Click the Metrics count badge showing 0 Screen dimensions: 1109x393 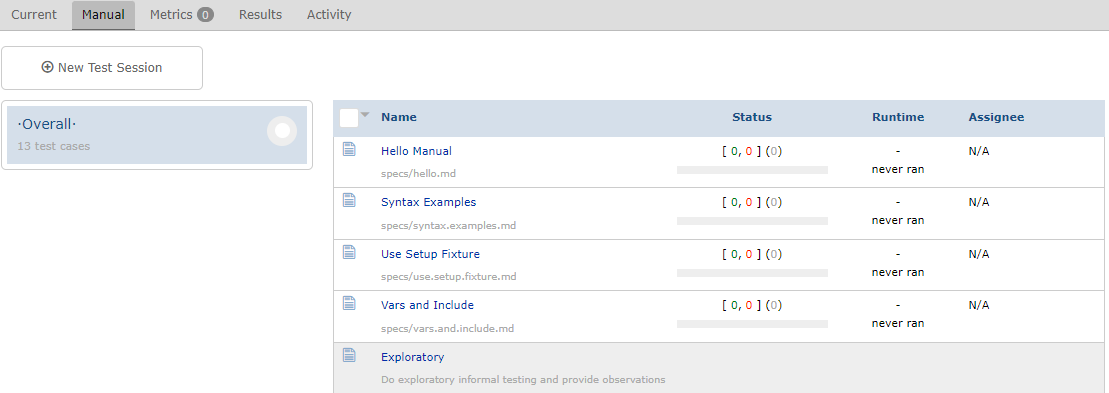pyautogui.click(x=205, y=15)
